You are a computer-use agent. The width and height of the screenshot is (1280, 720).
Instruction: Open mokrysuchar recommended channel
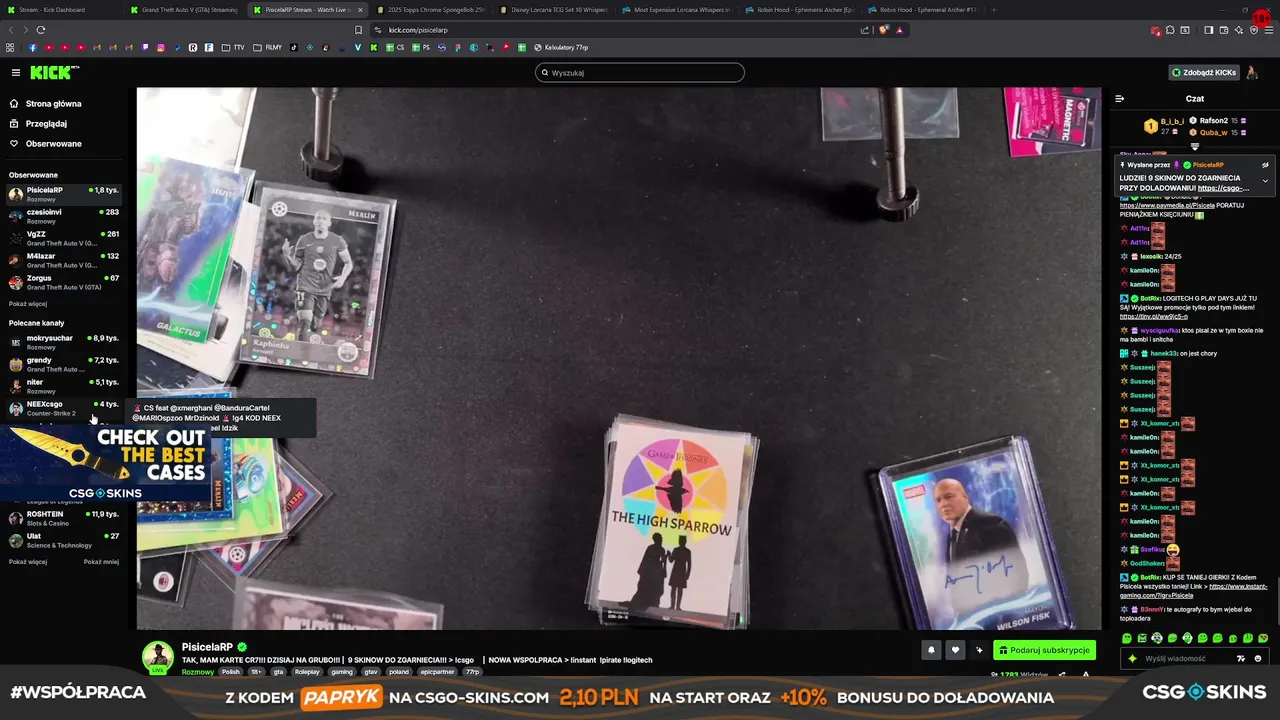click(x=64, y=342)
